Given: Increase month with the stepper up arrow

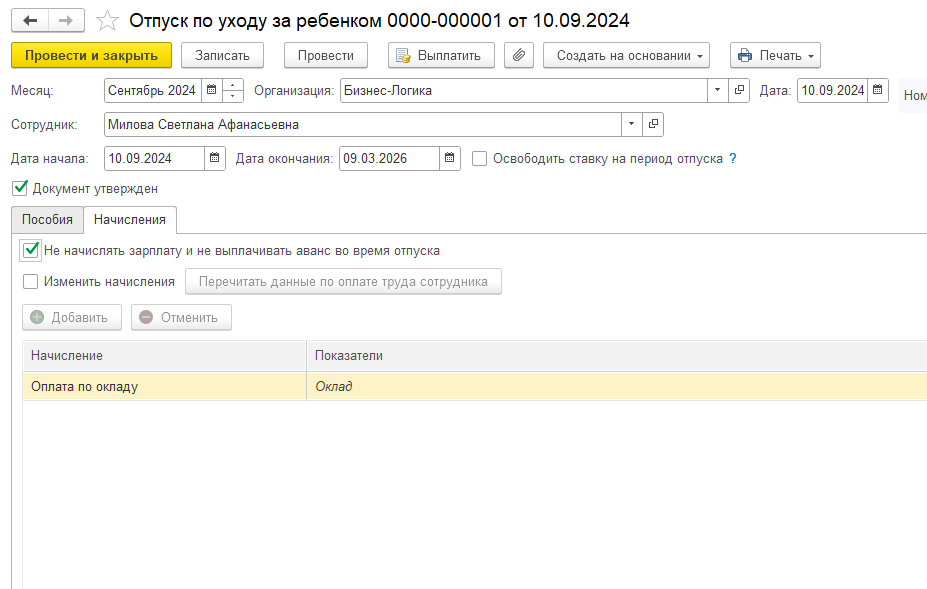Looking at the screenshot, I should [233, 85].
